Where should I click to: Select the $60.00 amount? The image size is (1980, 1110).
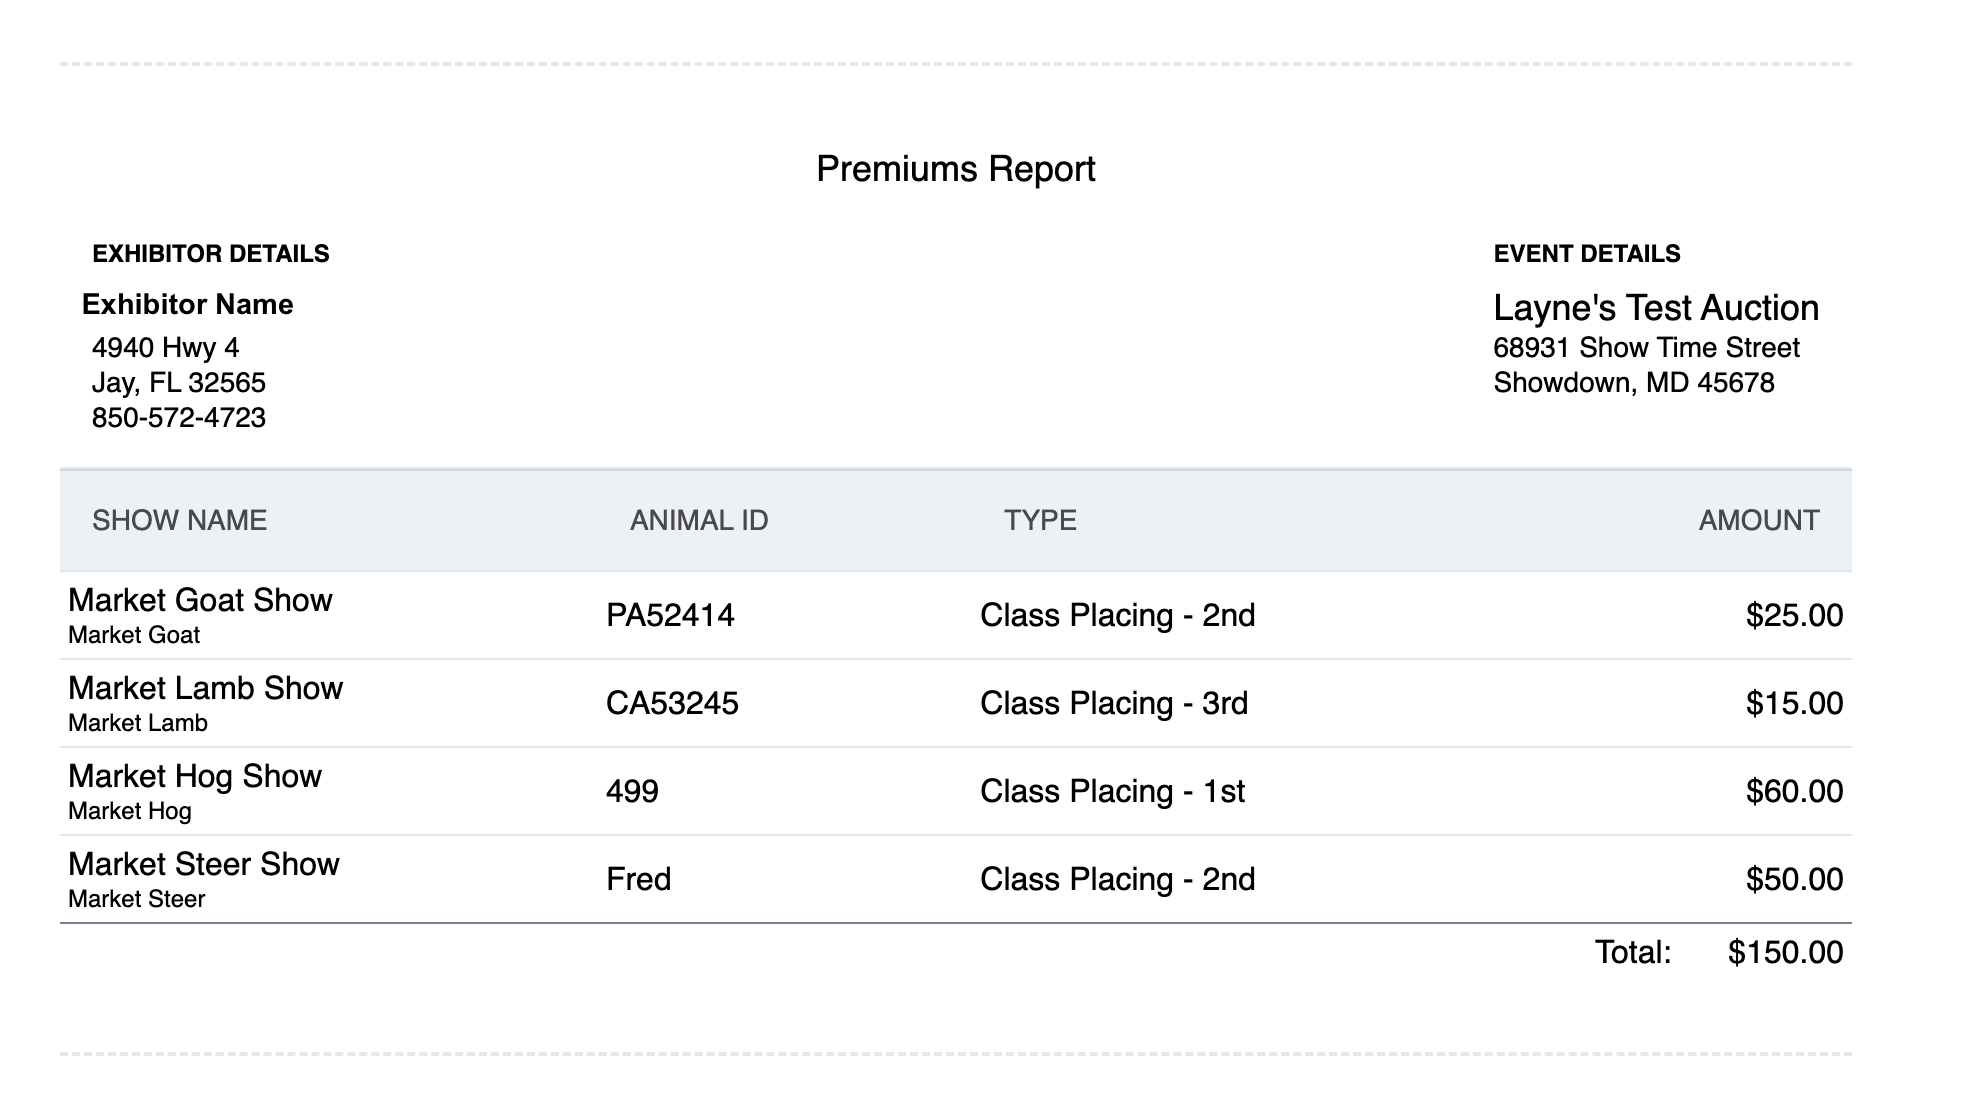coord(1794,791)
